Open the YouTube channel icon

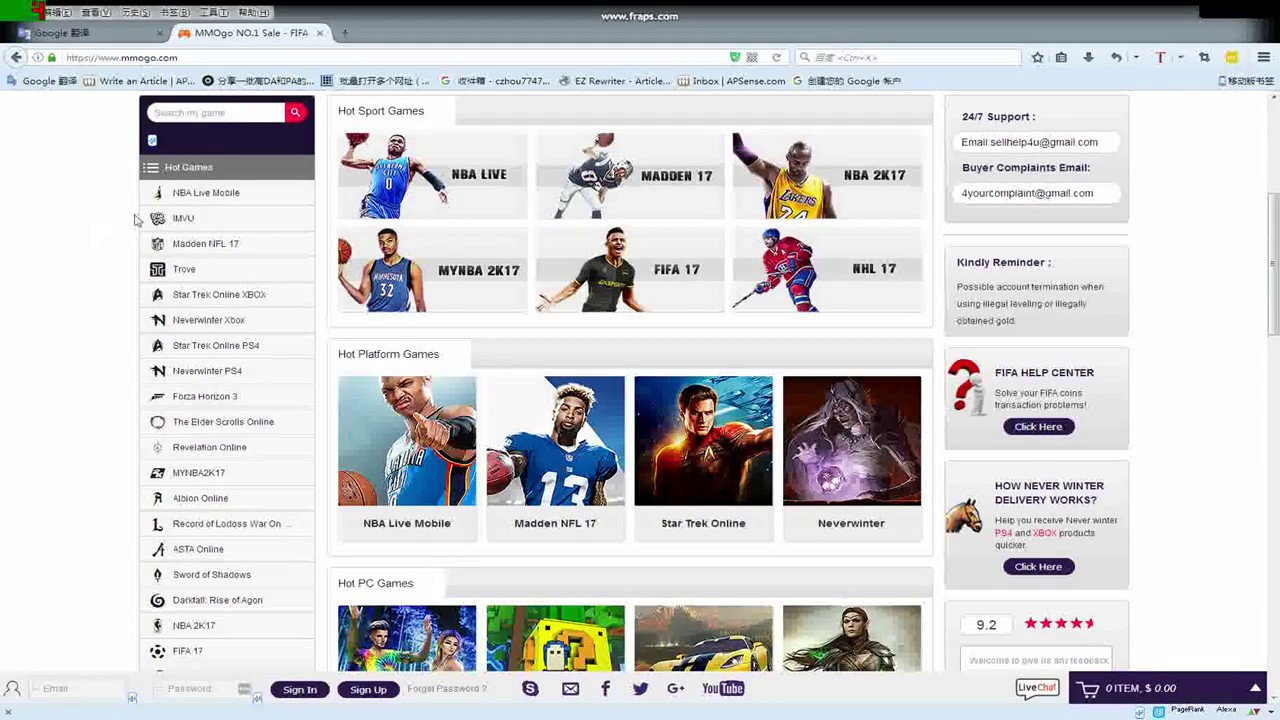(723, 688)
